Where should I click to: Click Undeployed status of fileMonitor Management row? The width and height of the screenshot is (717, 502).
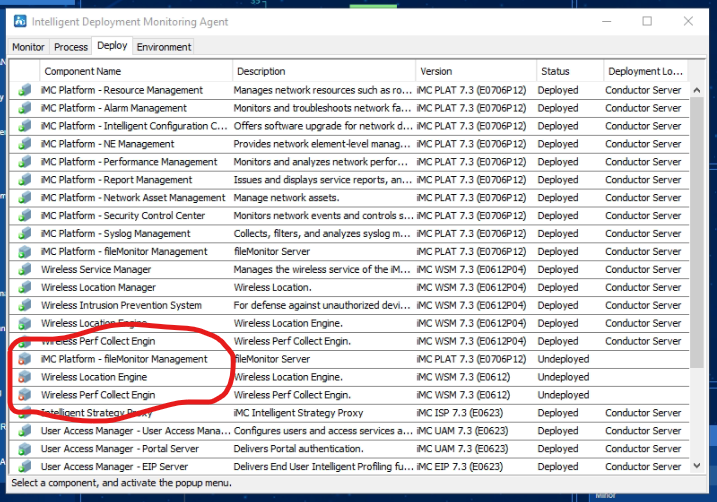tap(563, 359)
